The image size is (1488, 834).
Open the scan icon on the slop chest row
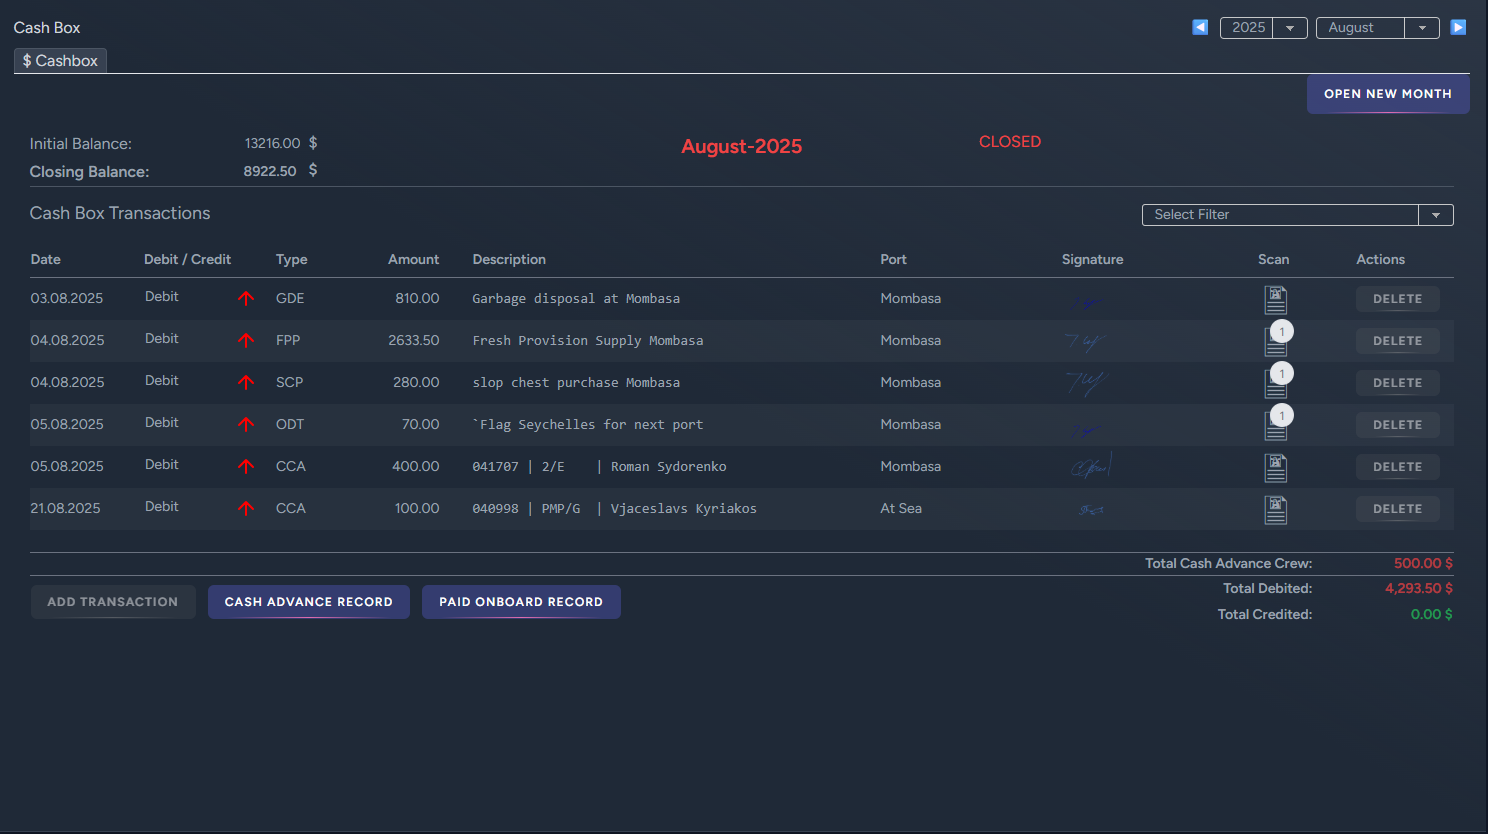1275,384
